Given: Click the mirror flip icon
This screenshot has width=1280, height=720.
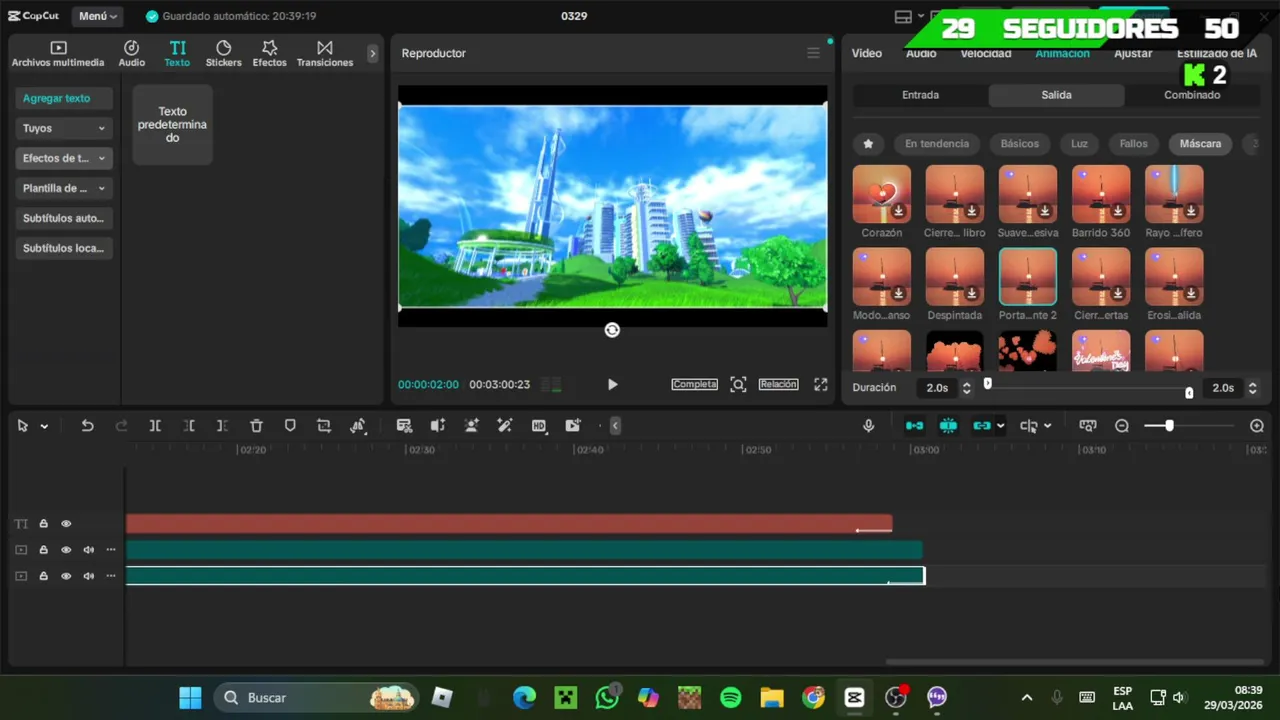Looking at the screenshot, I should pos(358,426).
